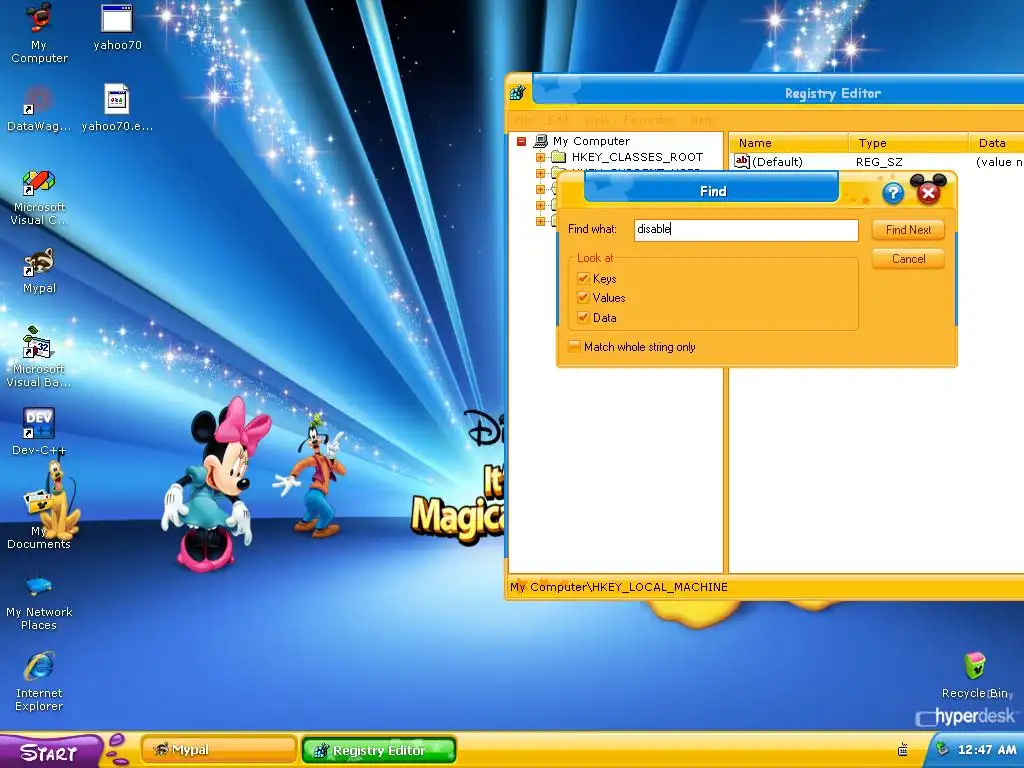Open the Edit menu in Registry Editor

click(x=558, y=120)
